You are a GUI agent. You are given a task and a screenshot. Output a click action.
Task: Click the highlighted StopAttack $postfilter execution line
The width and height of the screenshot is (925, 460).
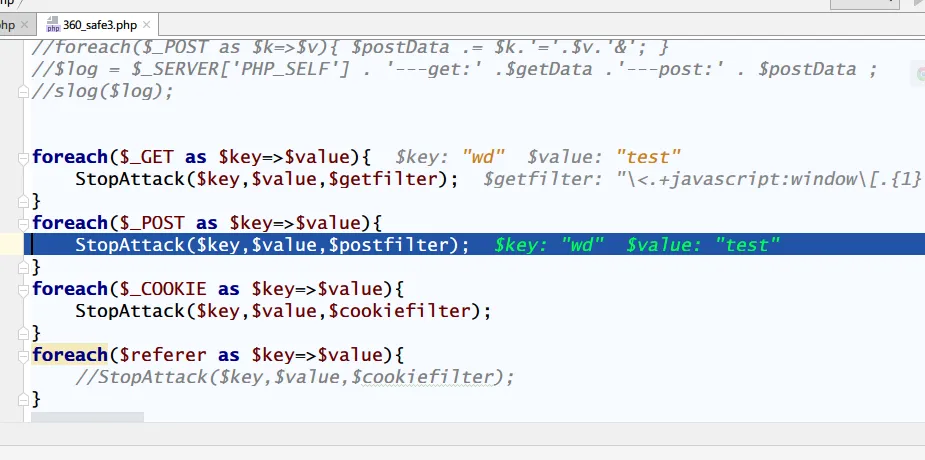coord(272,245)
